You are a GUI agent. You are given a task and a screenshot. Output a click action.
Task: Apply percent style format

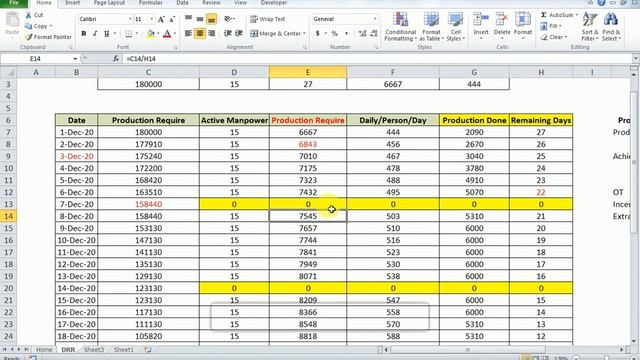pos(335,33)
